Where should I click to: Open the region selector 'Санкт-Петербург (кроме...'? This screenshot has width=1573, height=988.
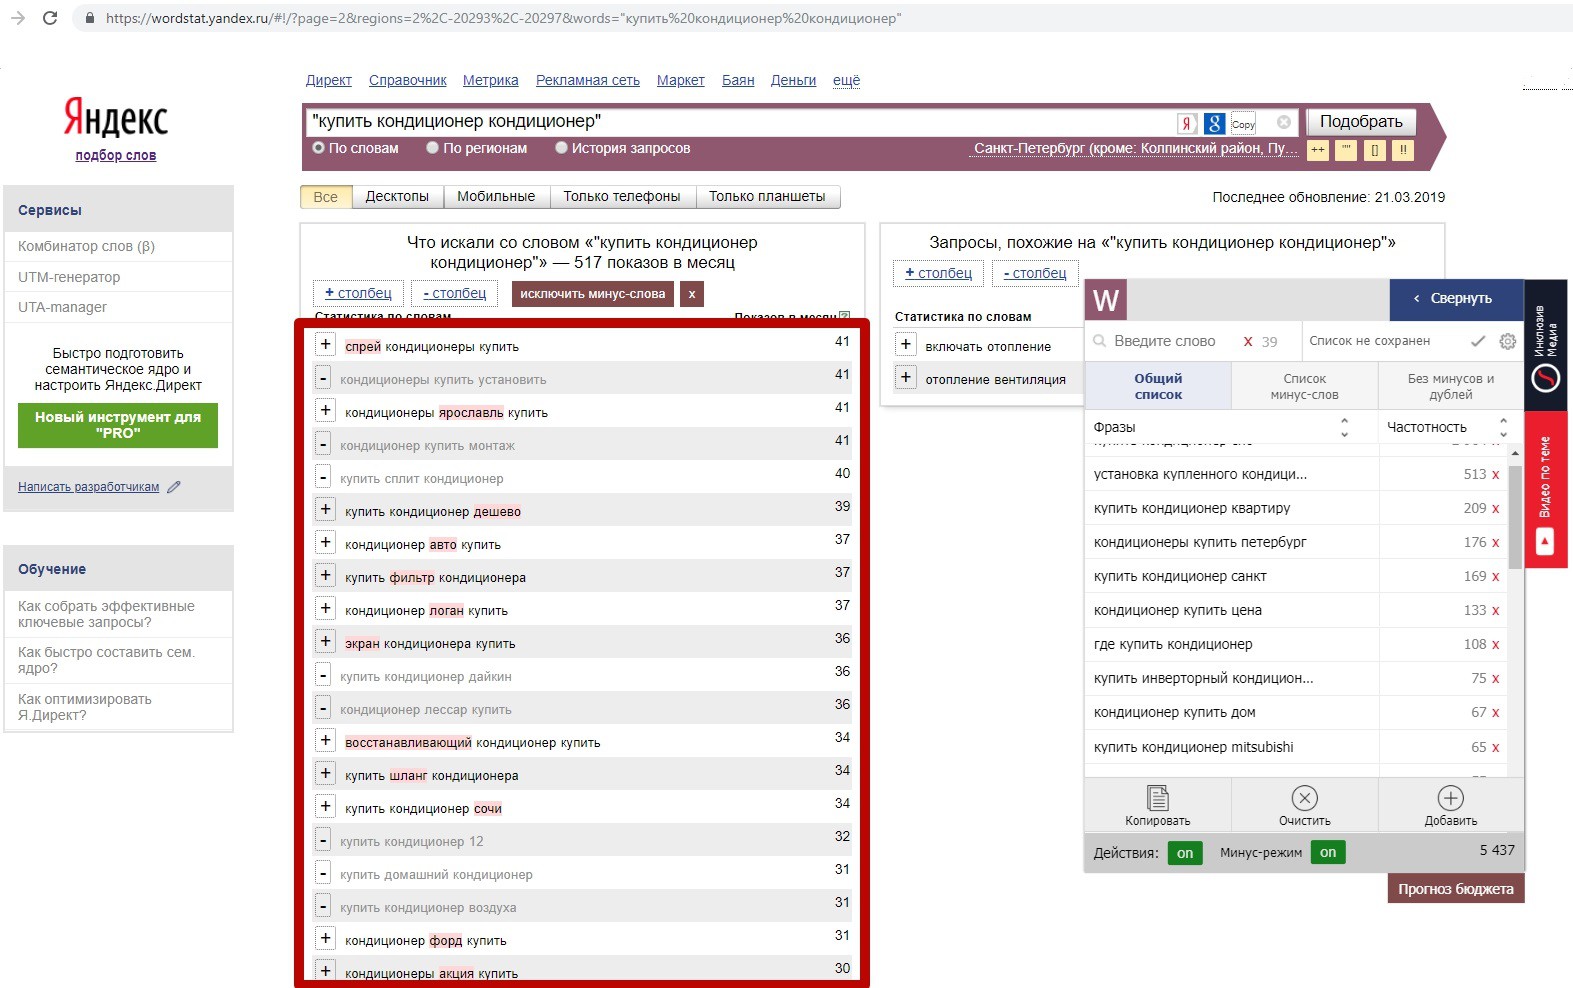click(x=1136, y=148)
